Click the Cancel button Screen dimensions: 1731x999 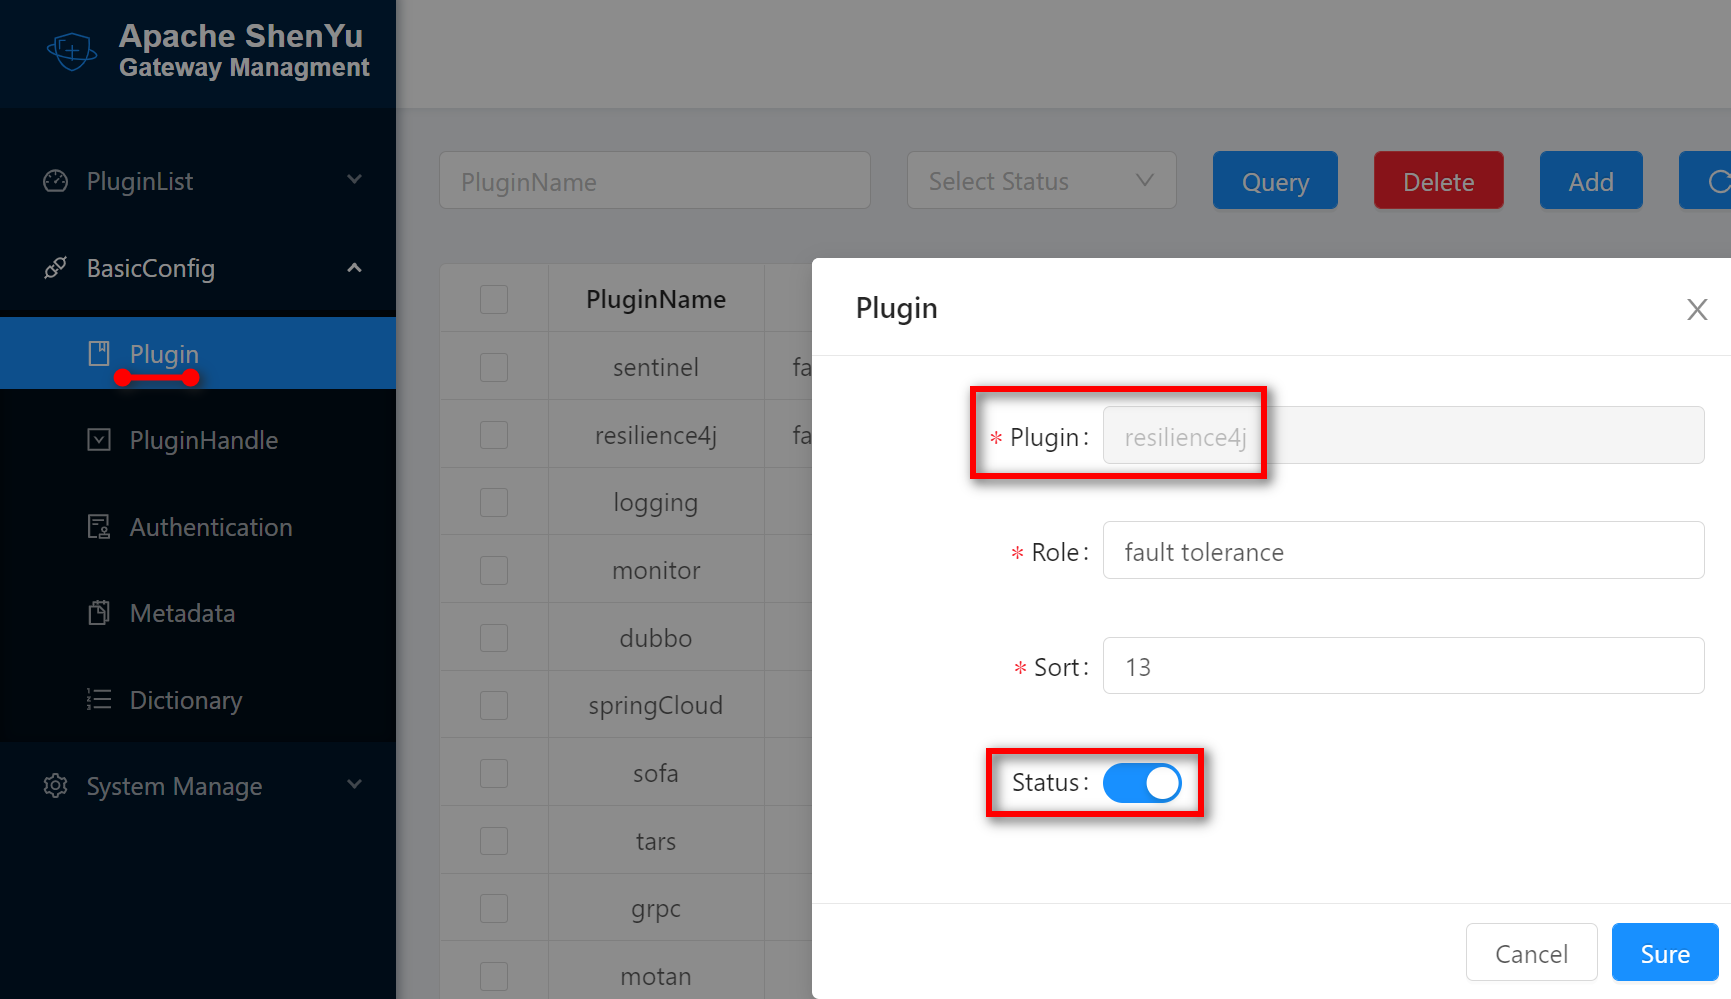1530,953
